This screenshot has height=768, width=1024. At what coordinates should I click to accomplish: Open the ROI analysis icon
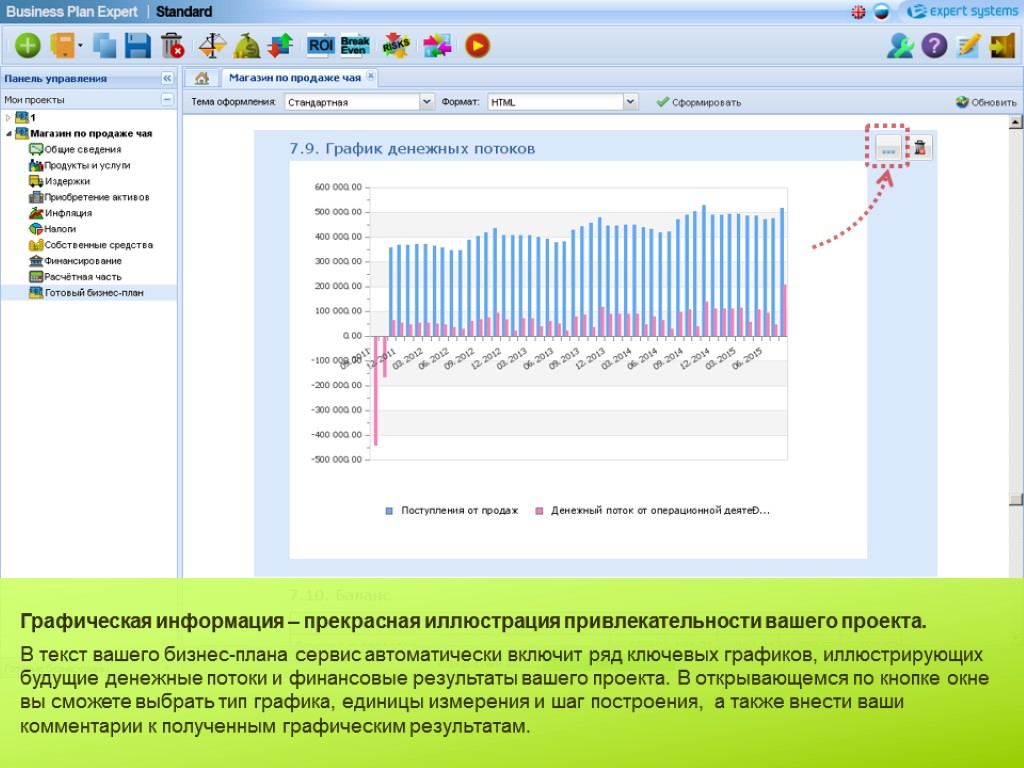320,45
